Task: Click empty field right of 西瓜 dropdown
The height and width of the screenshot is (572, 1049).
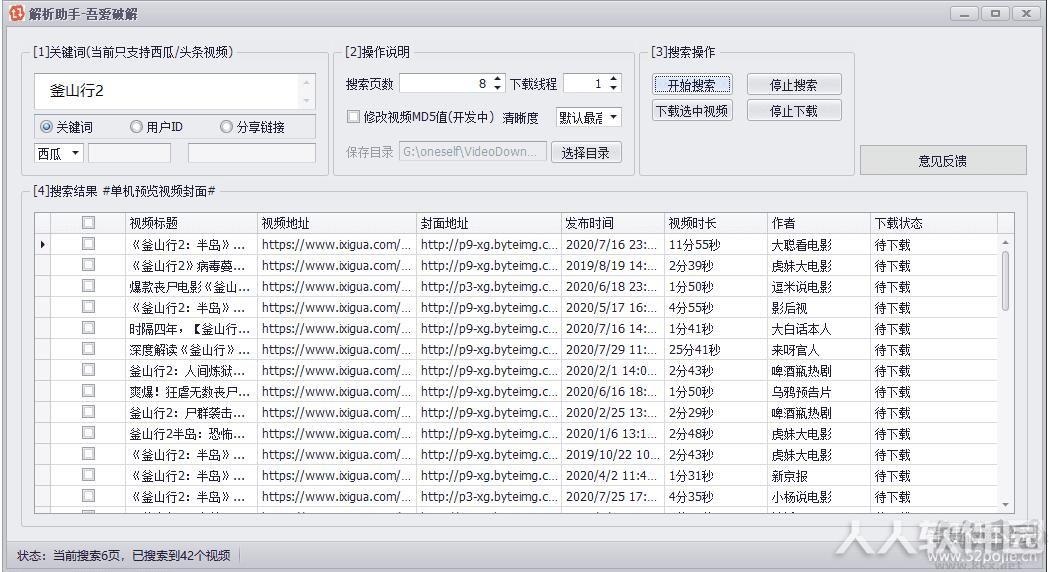Action: (x=129, y=153)
